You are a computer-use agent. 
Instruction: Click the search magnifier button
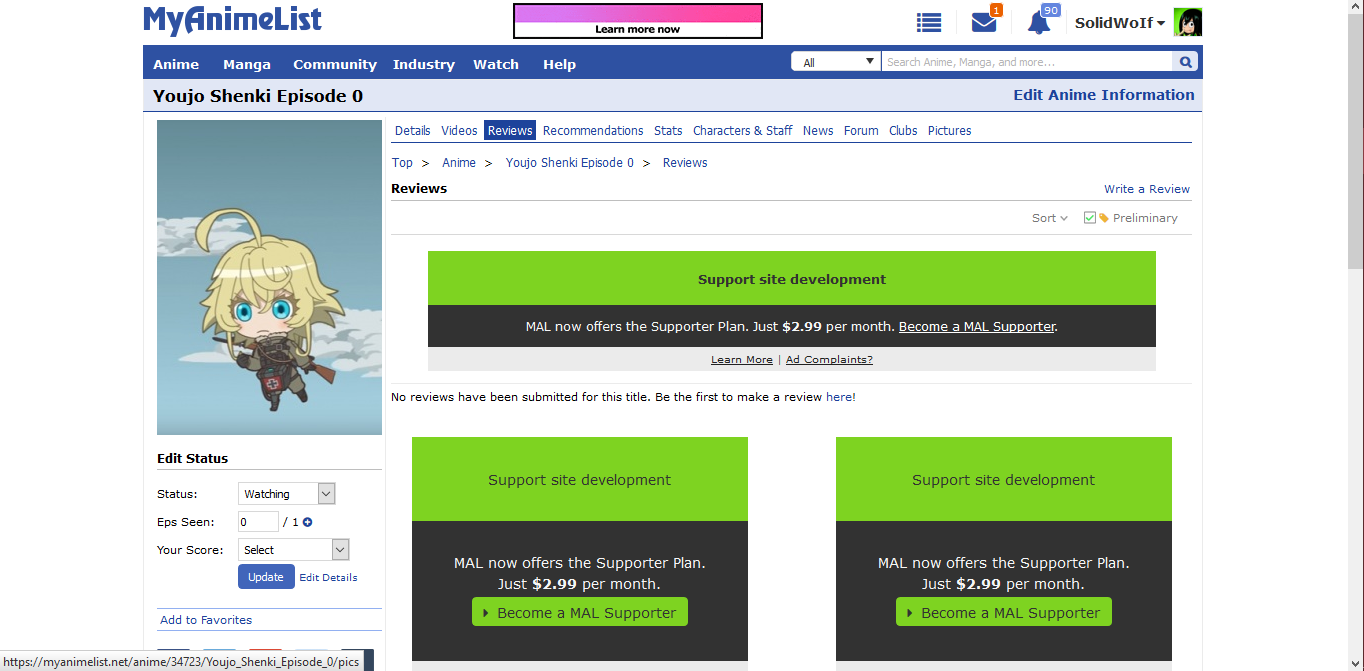point(1186,62)
